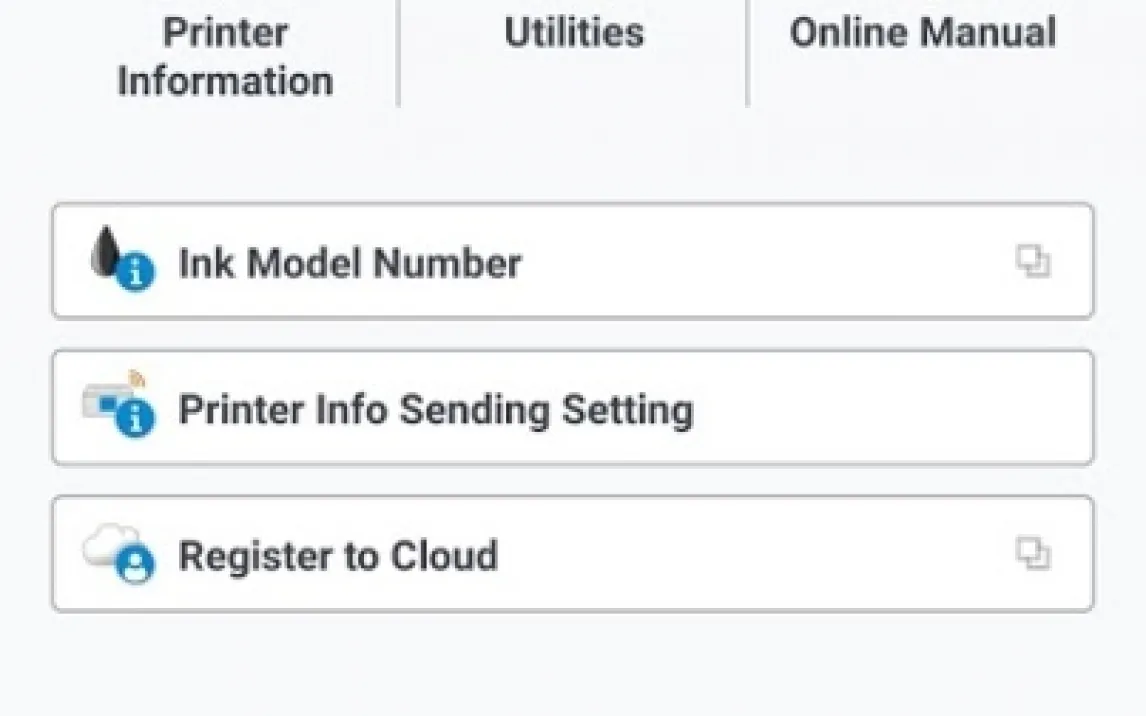Open Printer Info Sending Setting
Viewport: 1146px width, 716px height.
pos(572,408)
